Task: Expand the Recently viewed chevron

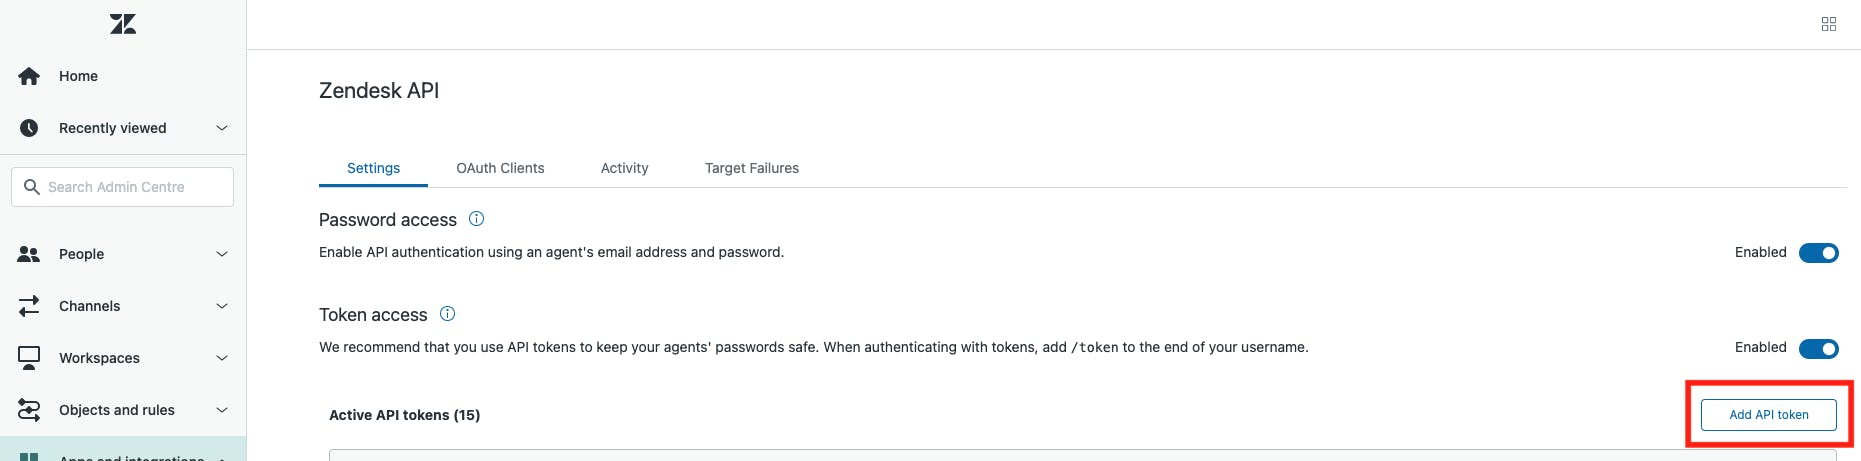Action: coord(222,128)
